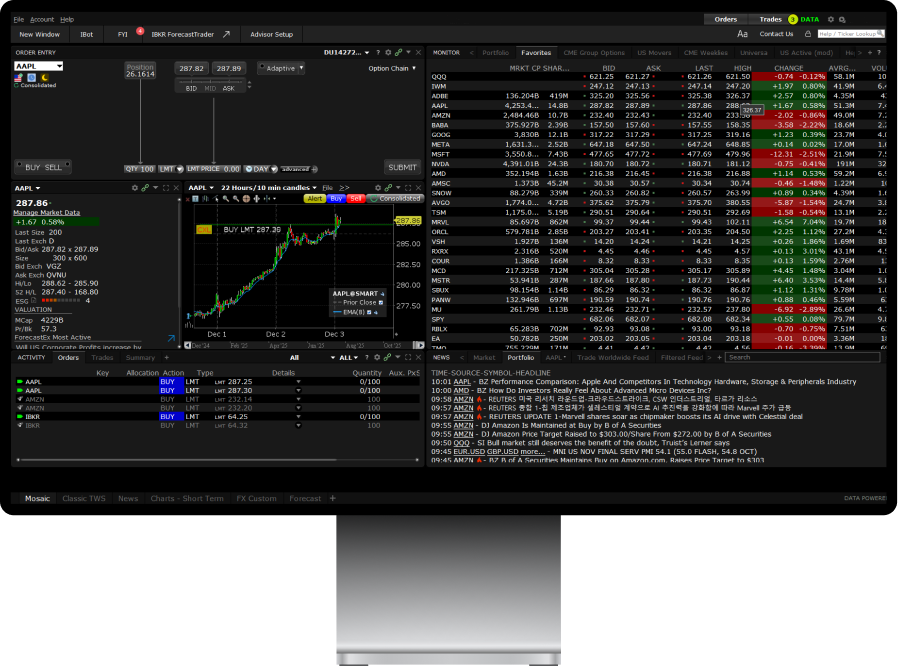Click the Order Entry panel settings gear
Viewport: 898px width, 666px height.
click(x=388, y=52)
